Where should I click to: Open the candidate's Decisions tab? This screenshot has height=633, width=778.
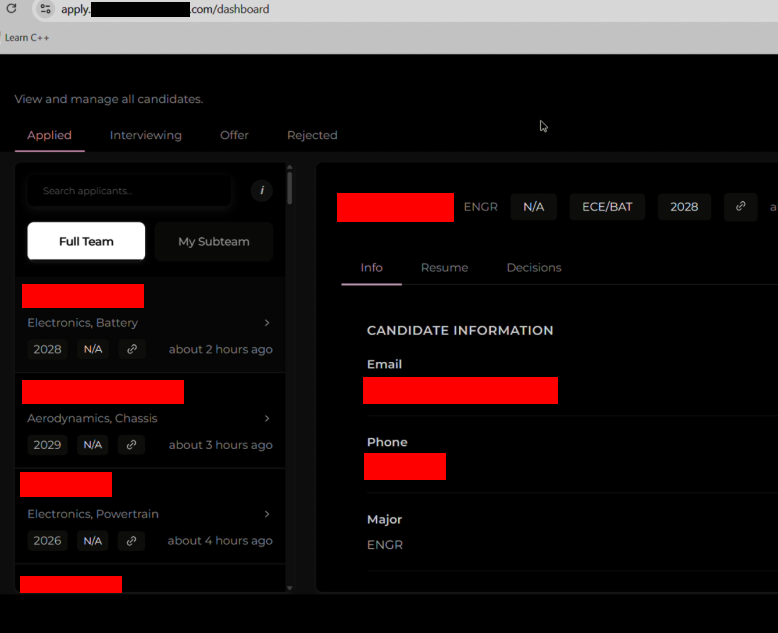(x=534, y=268)
